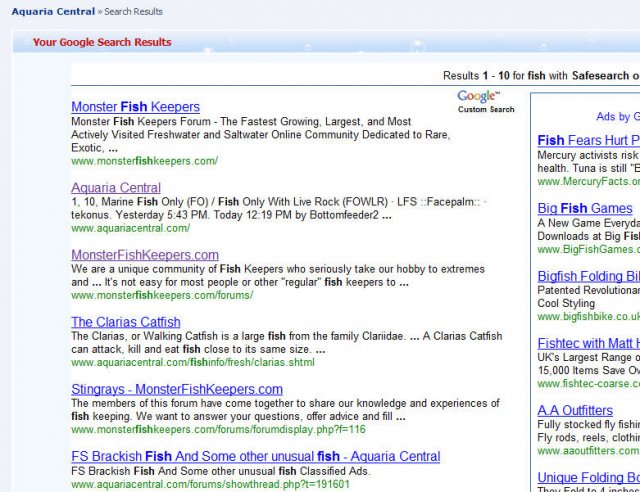Open the Bigfish Folding Bike ad
This screenshot has width=640, height=492.
click(589, 276)
